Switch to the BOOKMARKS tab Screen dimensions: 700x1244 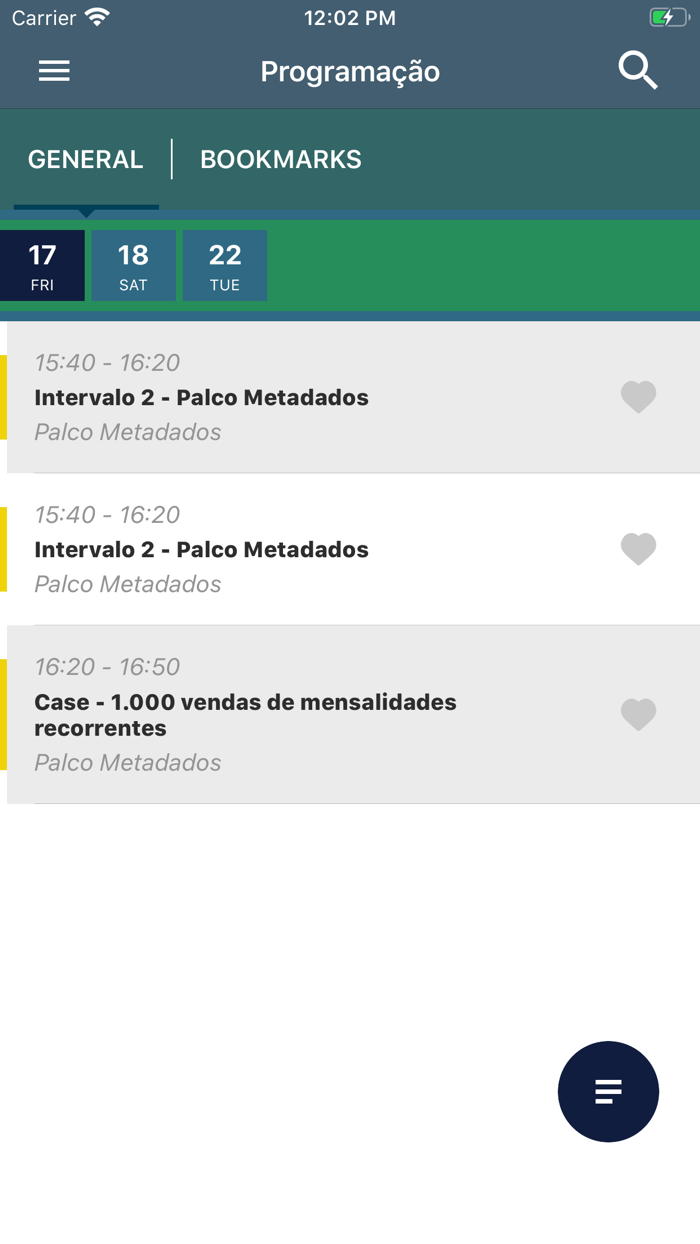[280, 158]
